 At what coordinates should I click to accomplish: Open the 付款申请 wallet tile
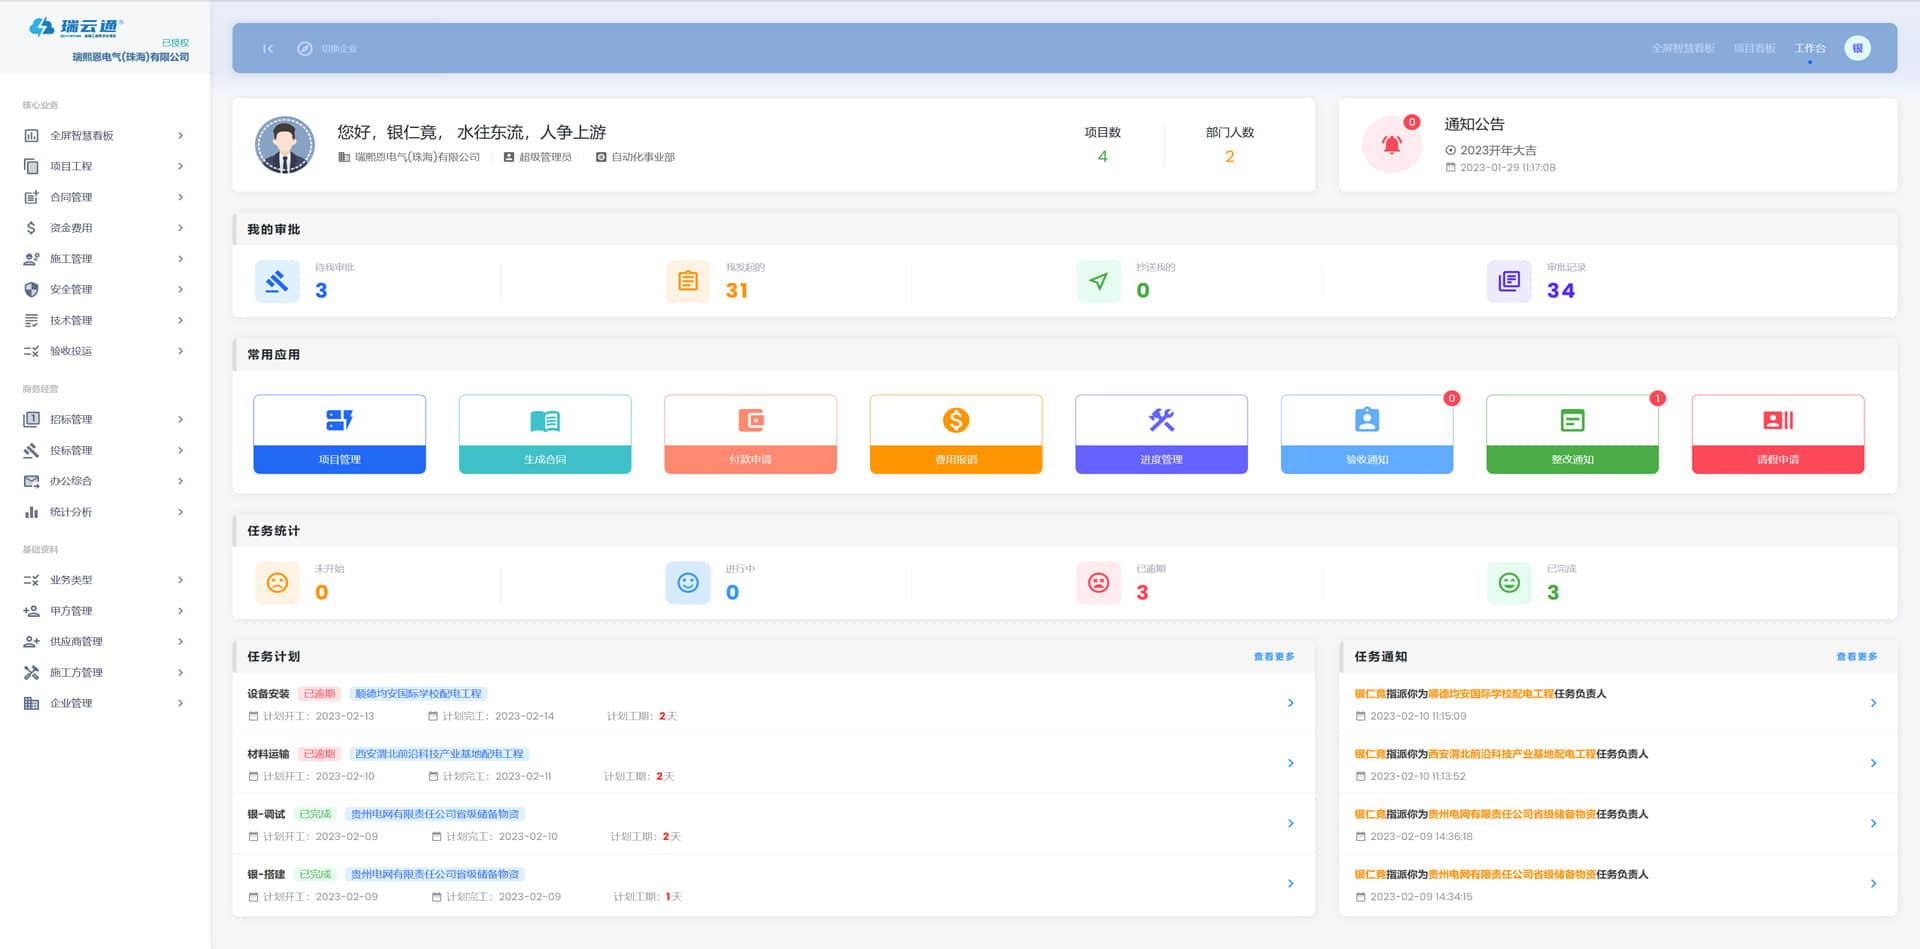[750, 434]
